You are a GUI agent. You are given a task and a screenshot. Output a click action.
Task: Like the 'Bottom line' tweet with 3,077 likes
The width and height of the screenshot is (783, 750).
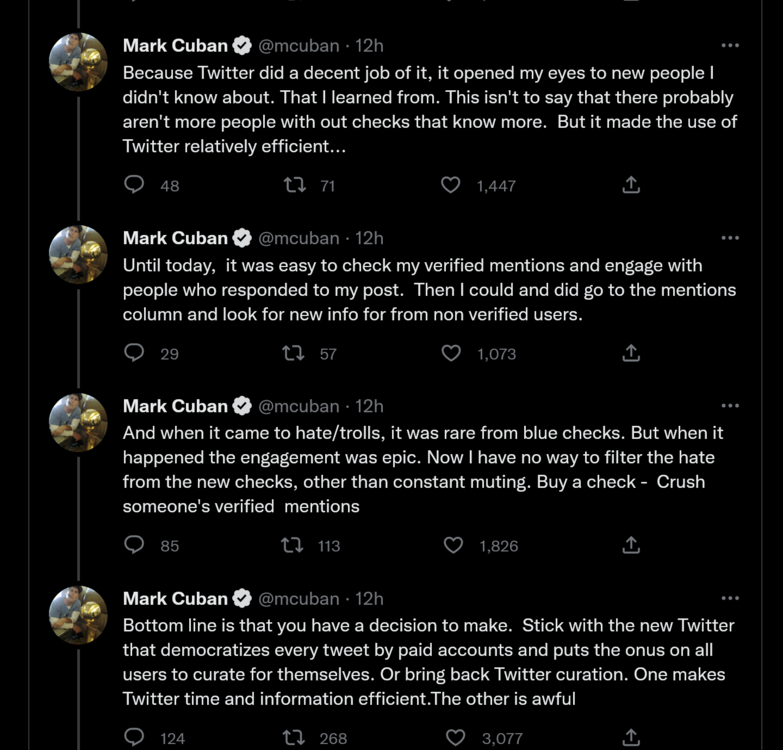[453, 738]
